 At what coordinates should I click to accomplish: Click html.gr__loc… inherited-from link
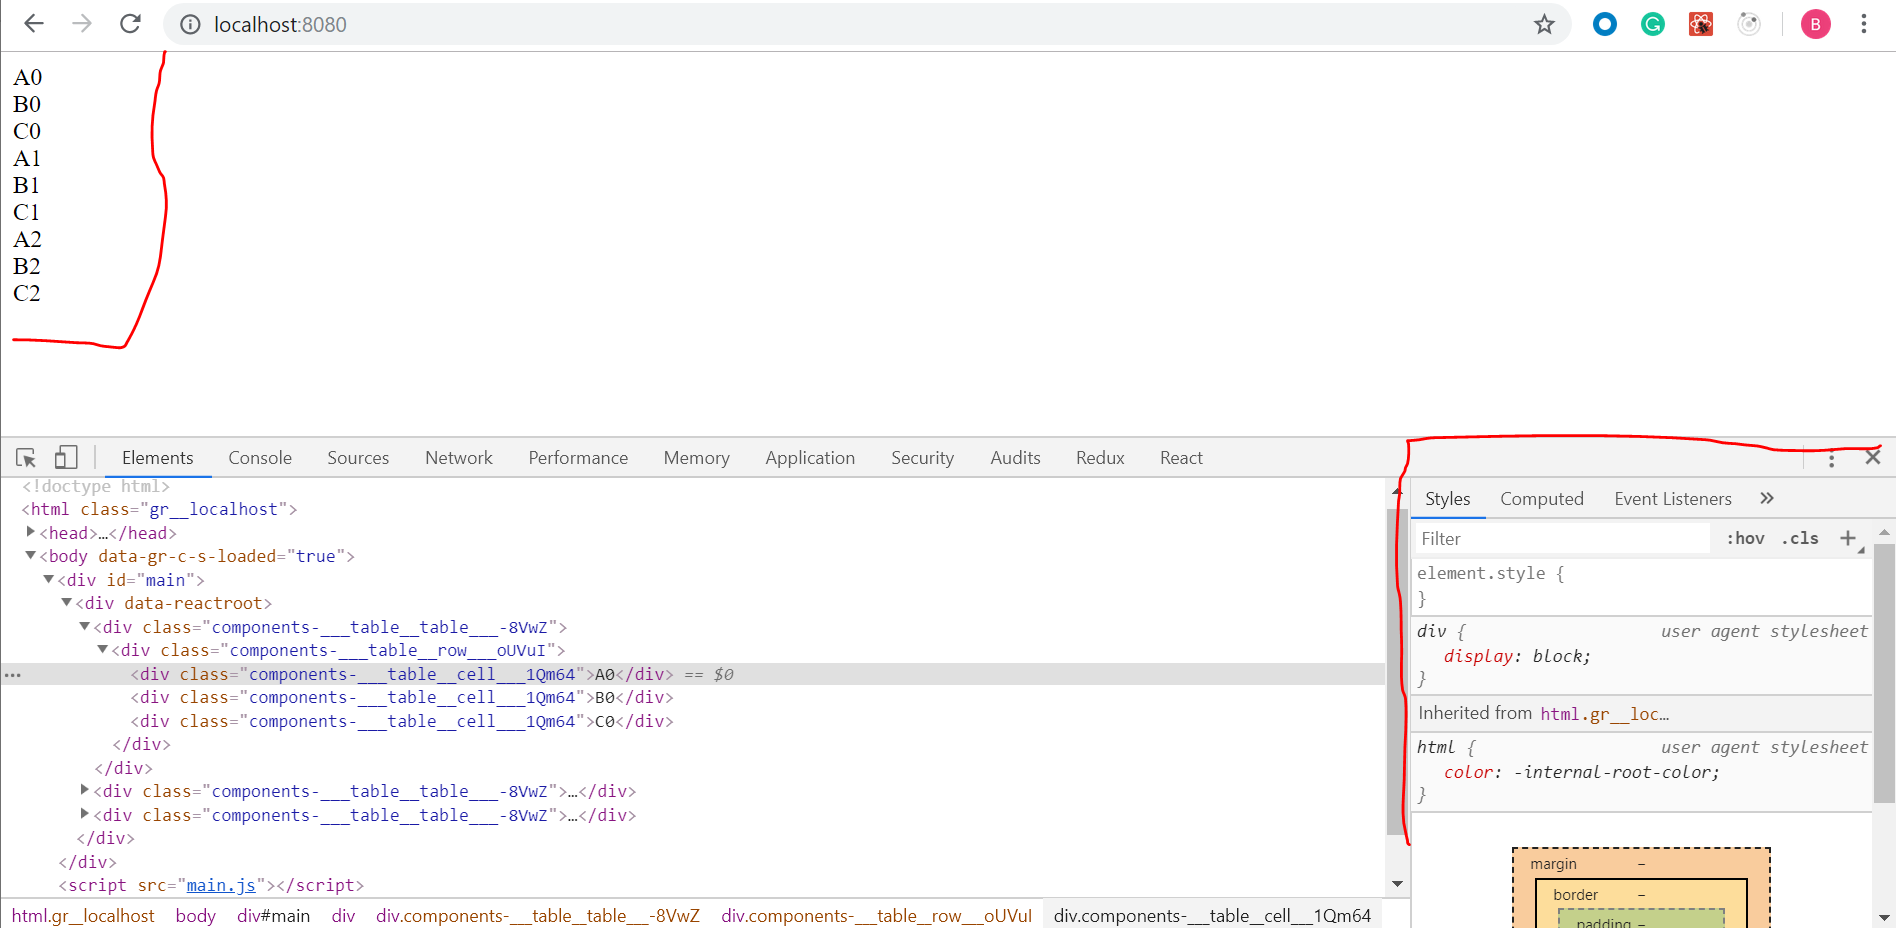tap(1605, 714)
